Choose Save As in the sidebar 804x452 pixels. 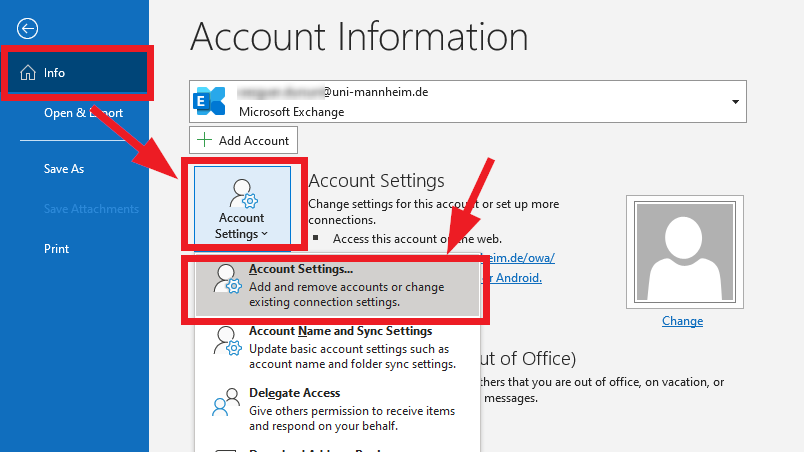[64, 169]
